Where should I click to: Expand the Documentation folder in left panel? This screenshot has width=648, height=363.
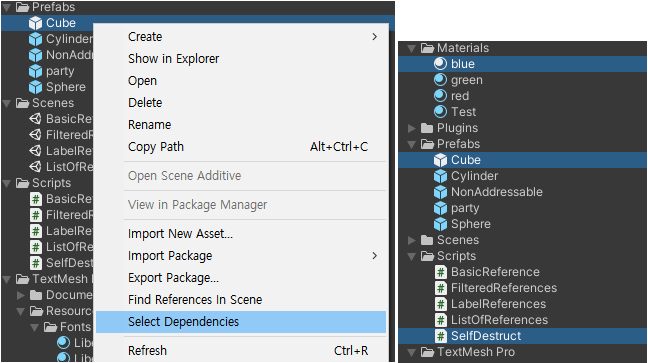pos(21,295)
